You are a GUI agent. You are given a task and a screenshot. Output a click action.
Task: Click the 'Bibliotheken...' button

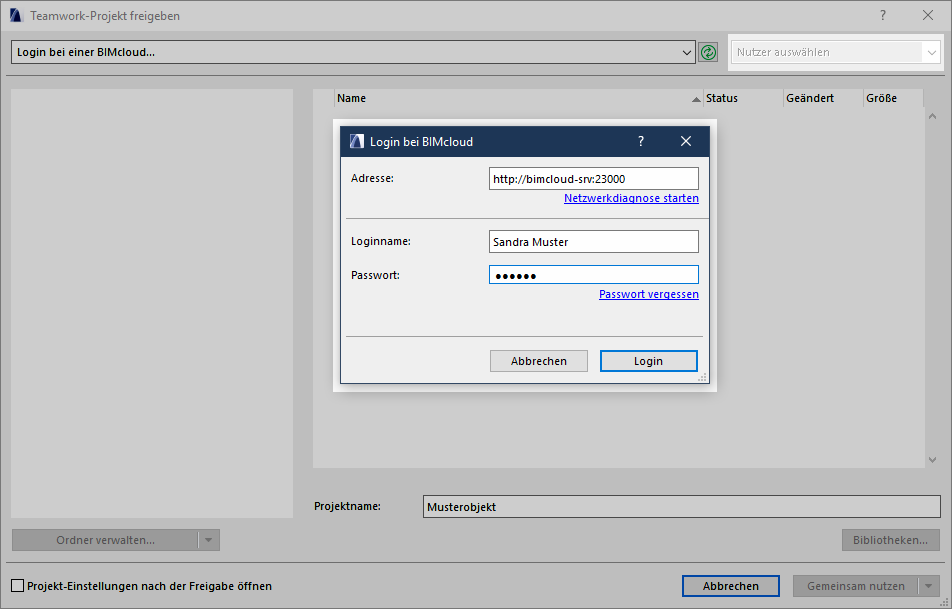point(891,540)
